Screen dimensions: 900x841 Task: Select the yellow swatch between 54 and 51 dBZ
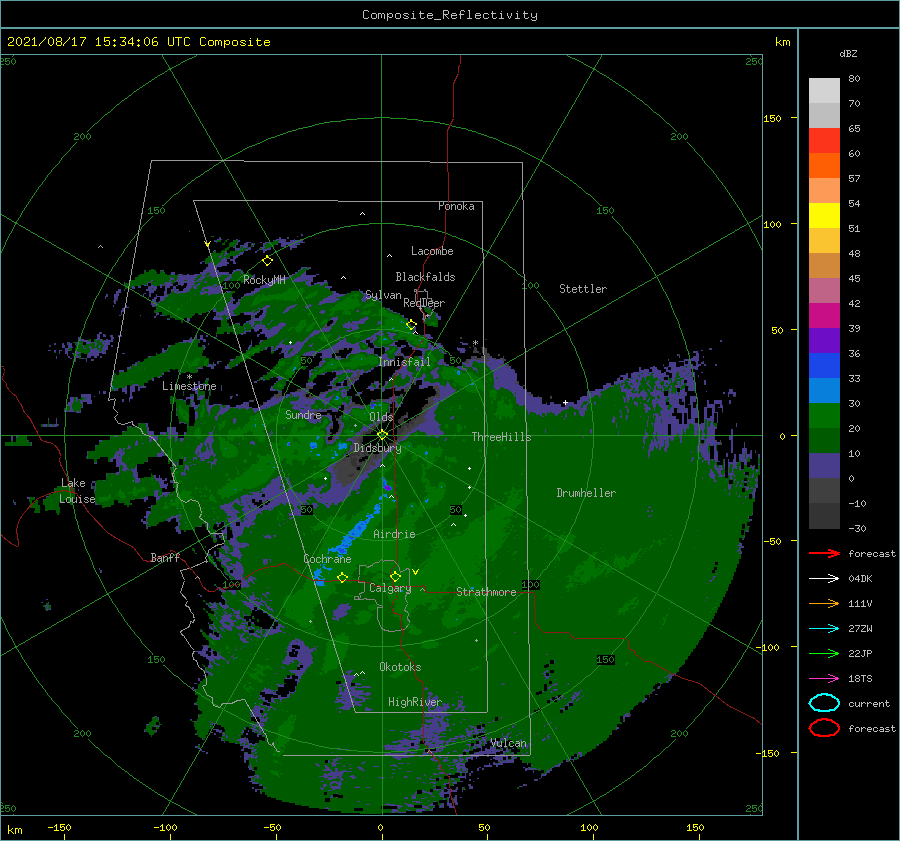point(824,216)
